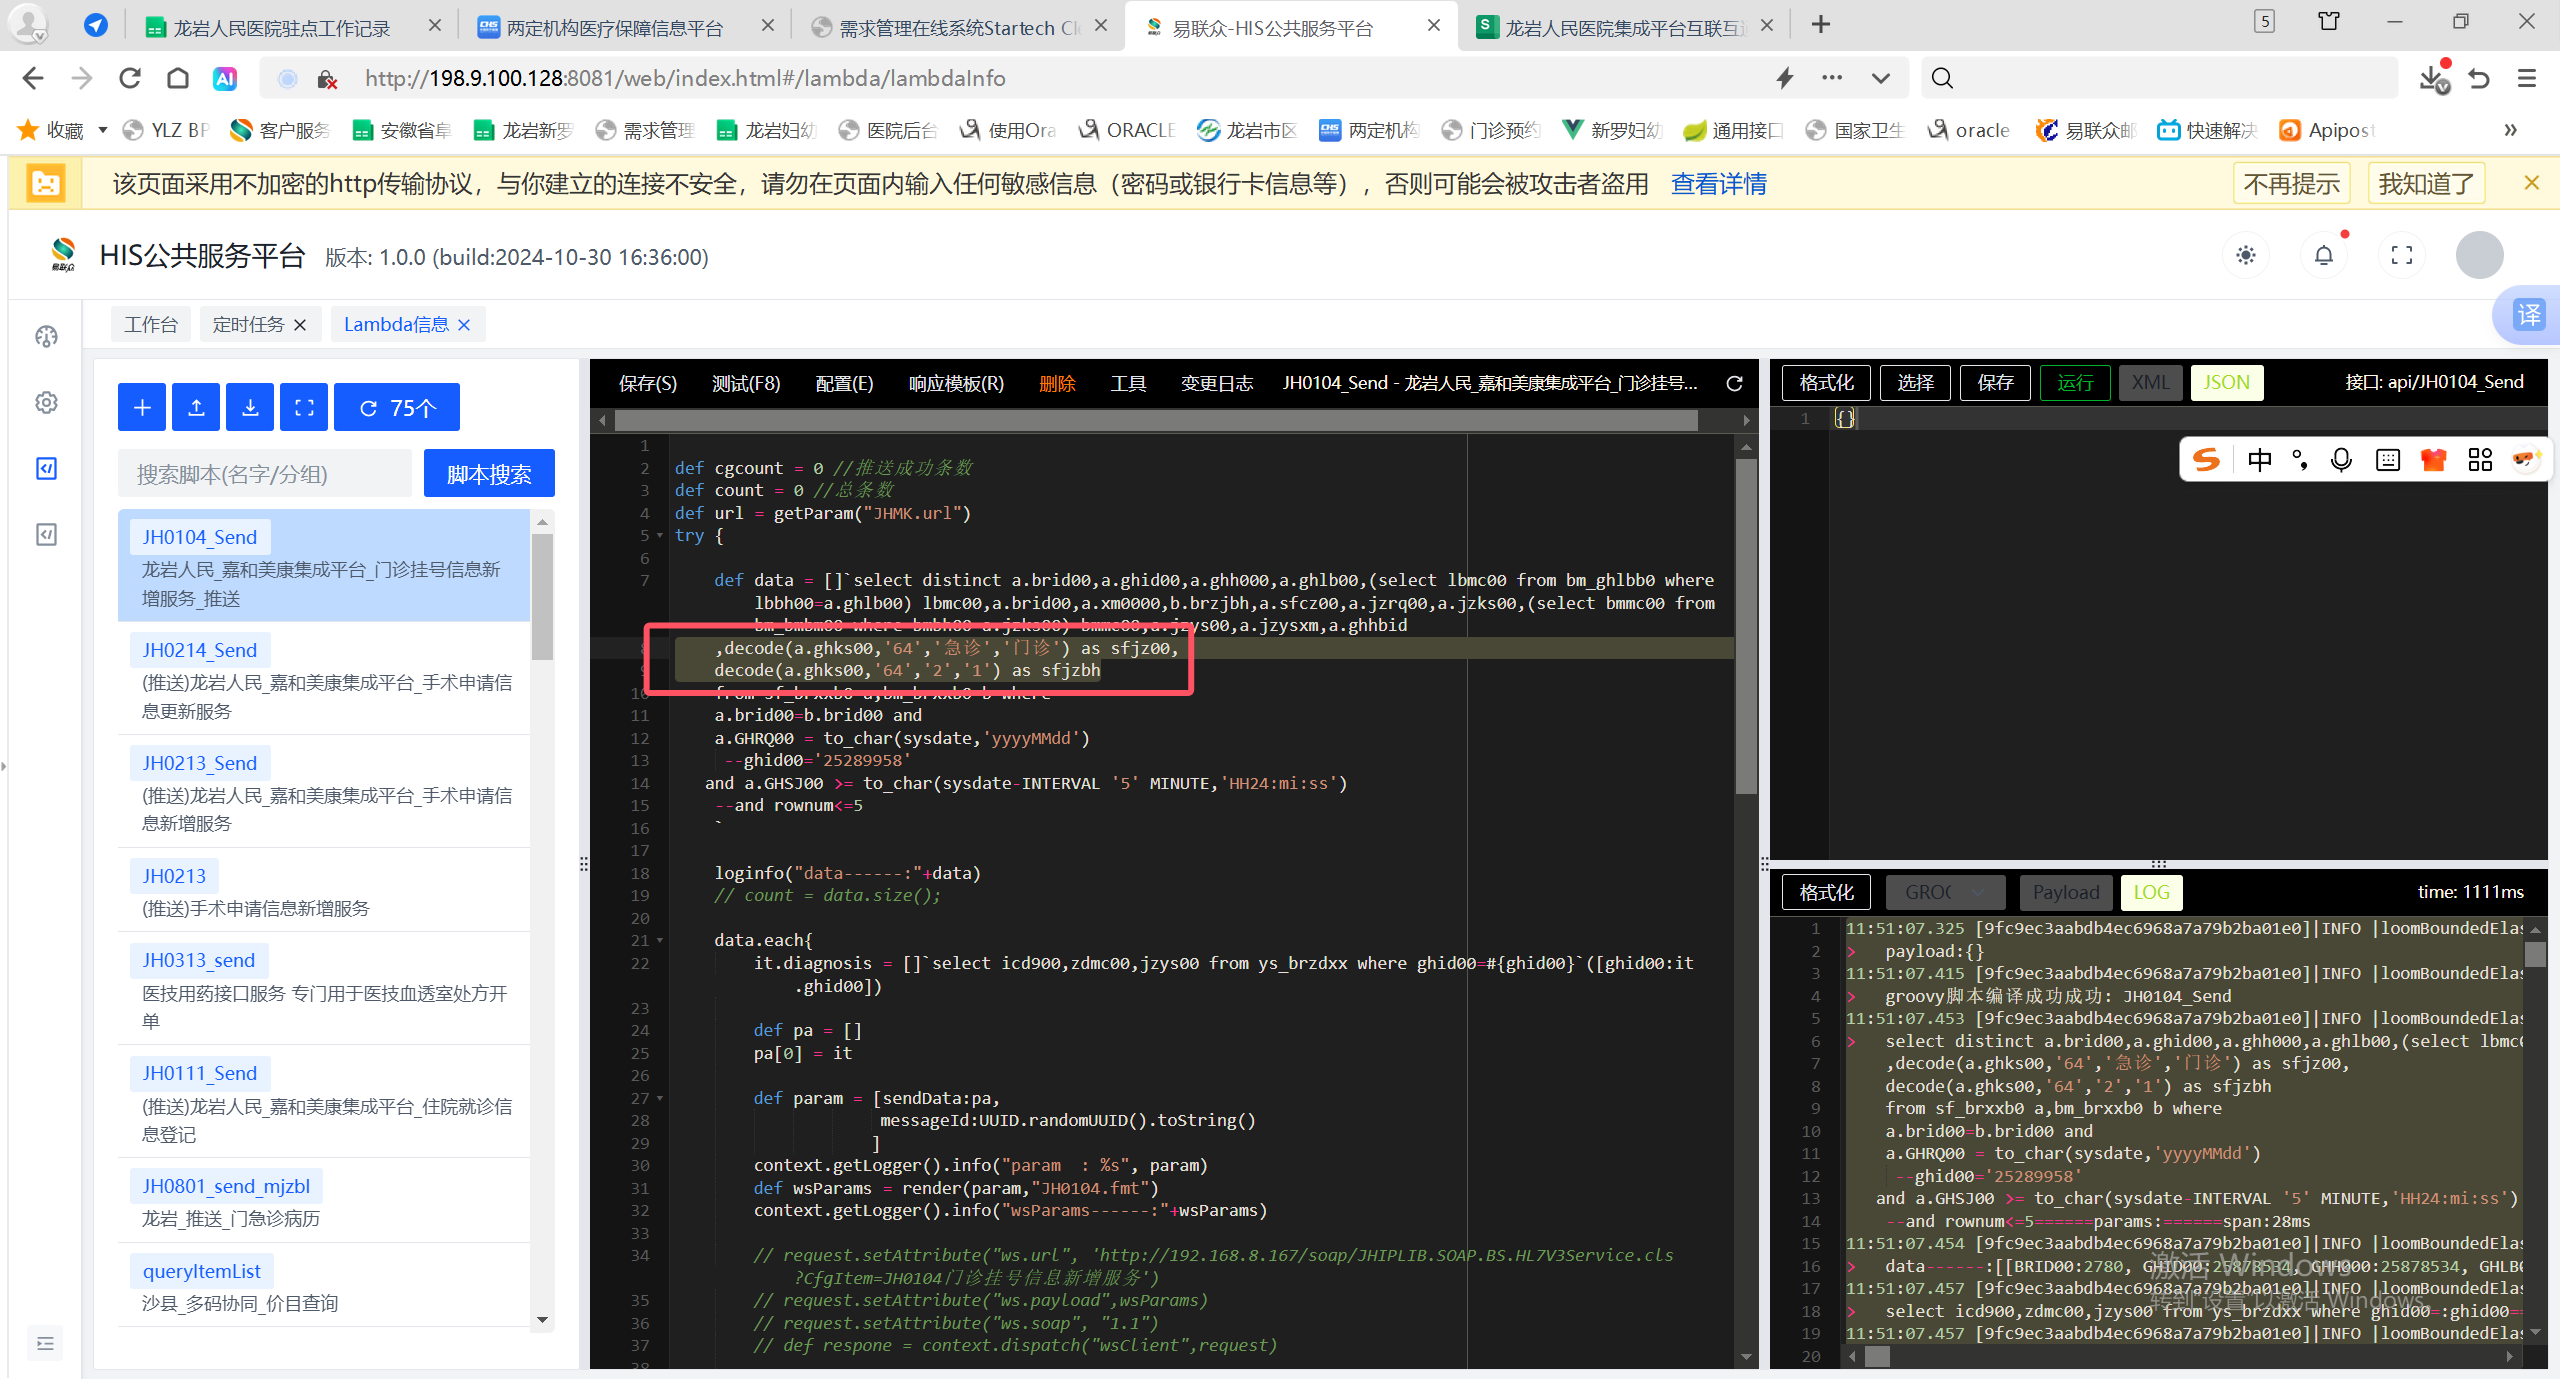Viewport: 2561px width, 1379px height.
Task: Collapse the data.each fold arrow at line 21
Action: click(x=660, y=941)
